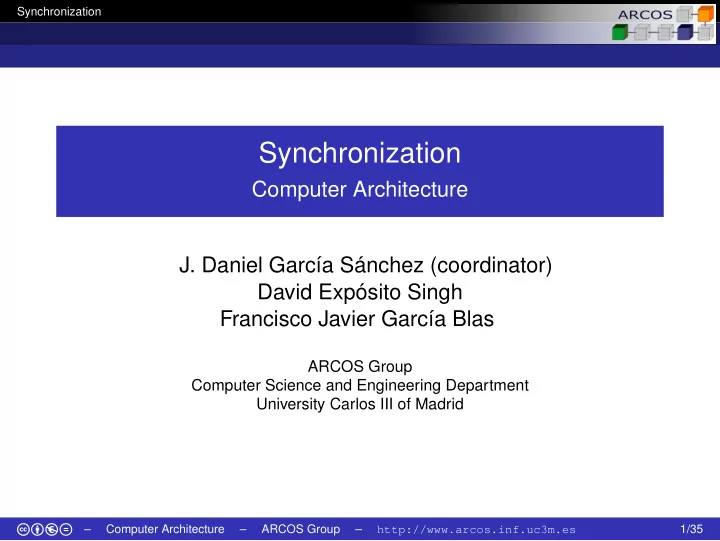Click 'Computer Architecture' in the footer bar
This screenshot has height=541, width=720.
(165, 529)
